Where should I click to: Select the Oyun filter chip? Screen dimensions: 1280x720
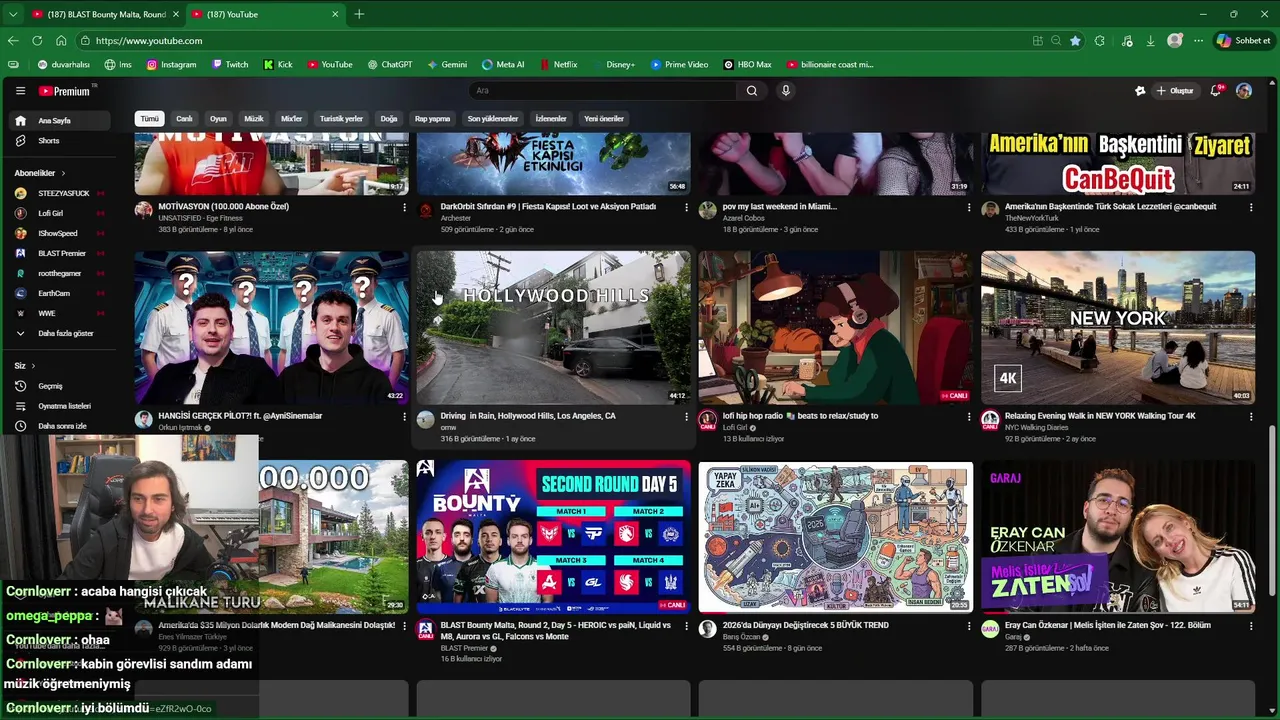pos(218,119)
